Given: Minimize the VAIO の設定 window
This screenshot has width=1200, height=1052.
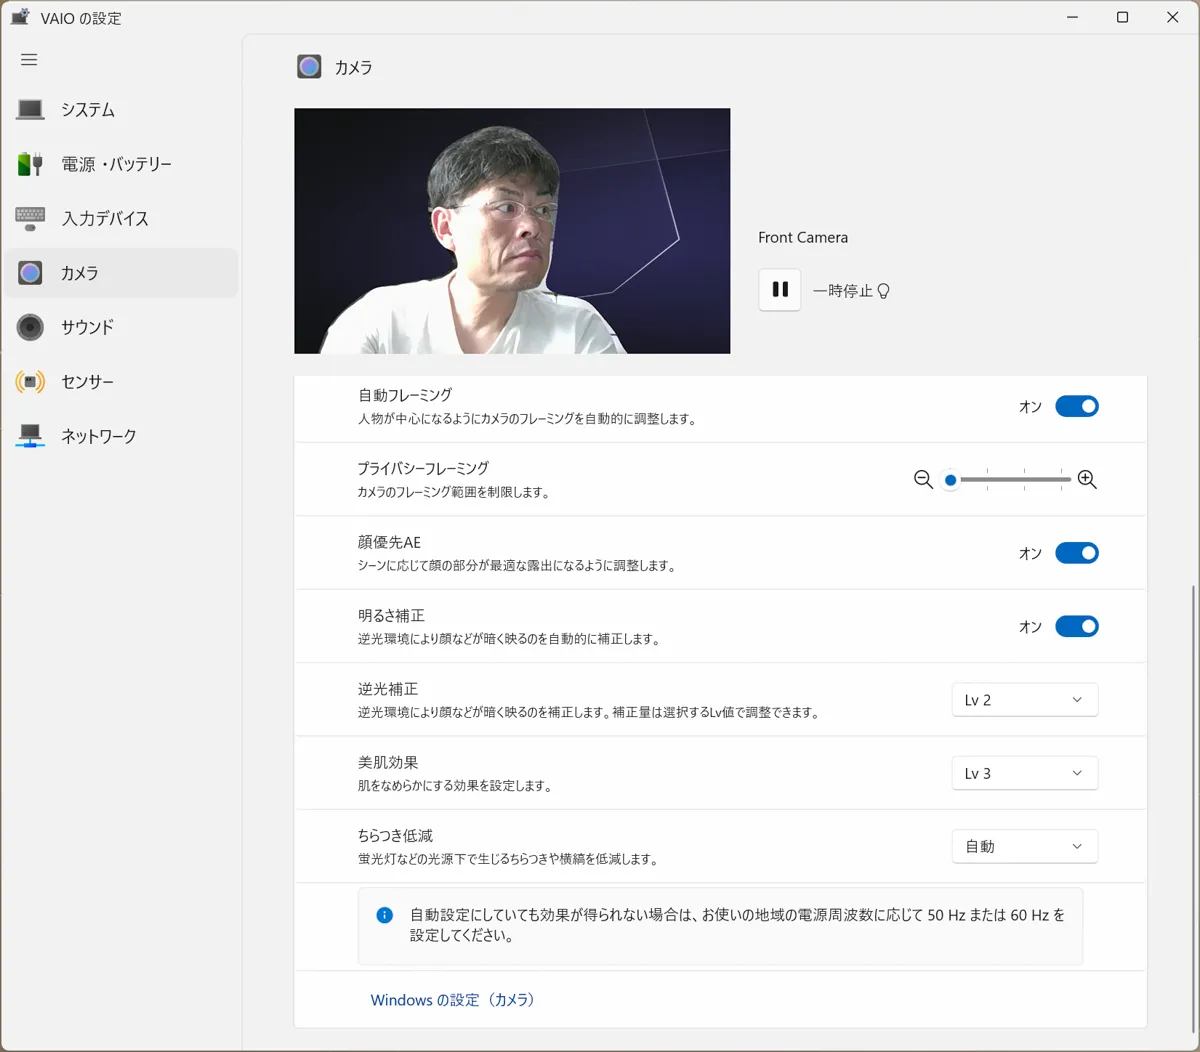Looking at the screenshot, I should coord(1072,17).
